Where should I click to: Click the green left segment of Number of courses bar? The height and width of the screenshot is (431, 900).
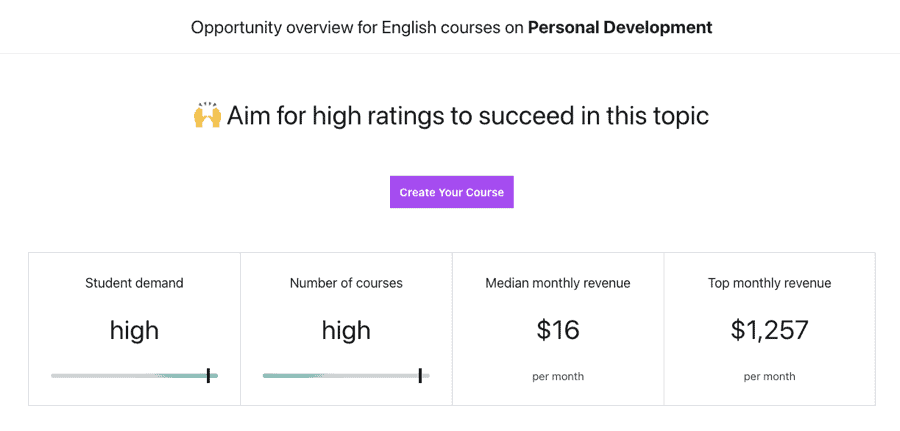[290, 376]
